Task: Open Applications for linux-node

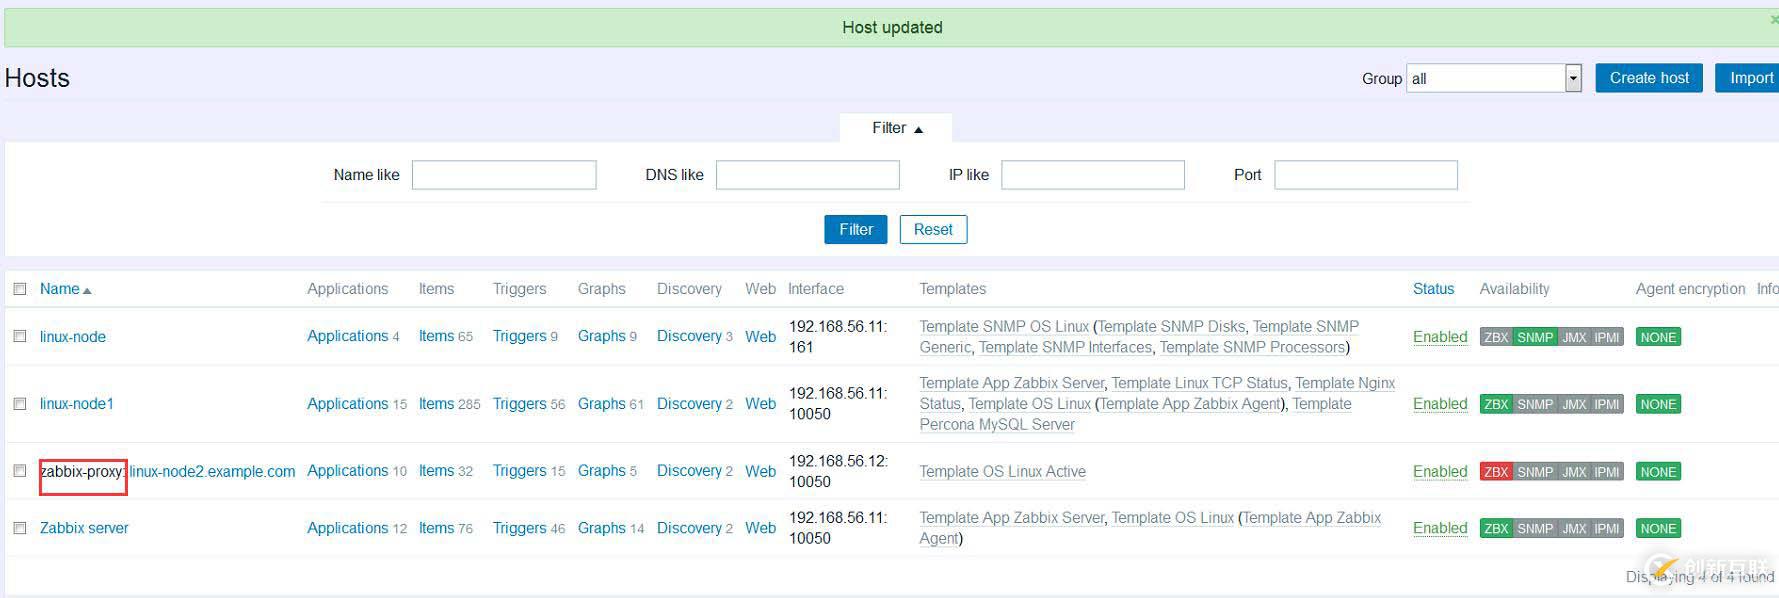Action: (347, 336)
